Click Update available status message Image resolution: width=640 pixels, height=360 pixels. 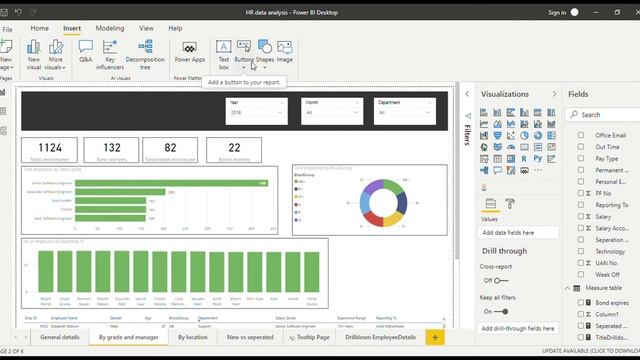click(x=591, y=351)
